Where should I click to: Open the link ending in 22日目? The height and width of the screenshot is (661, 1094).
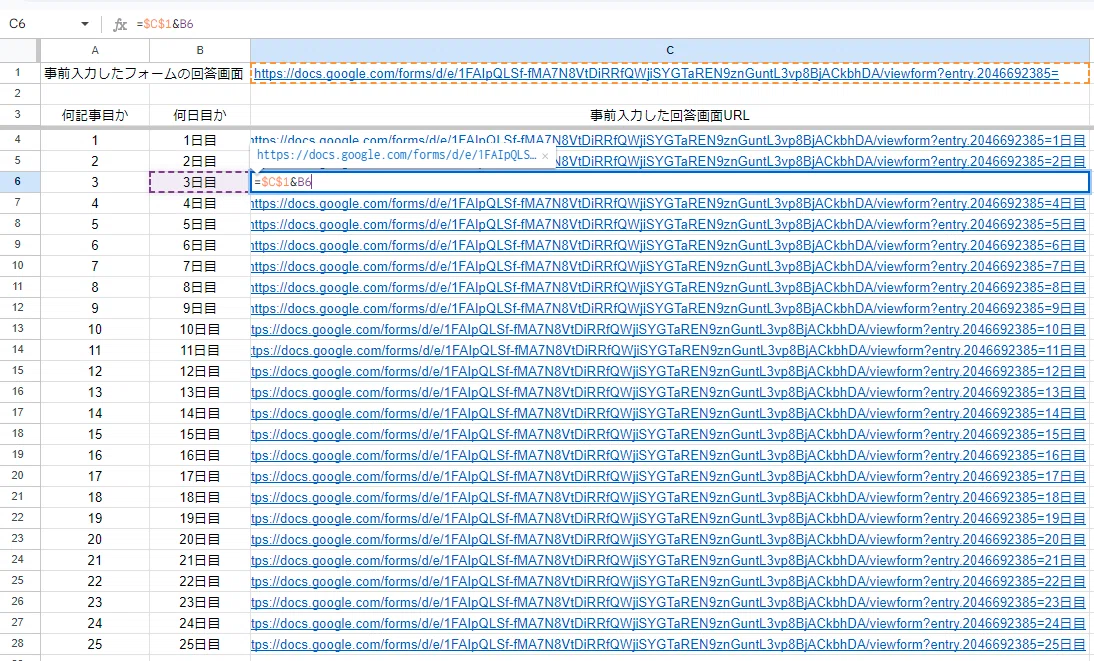click(668, 581)
